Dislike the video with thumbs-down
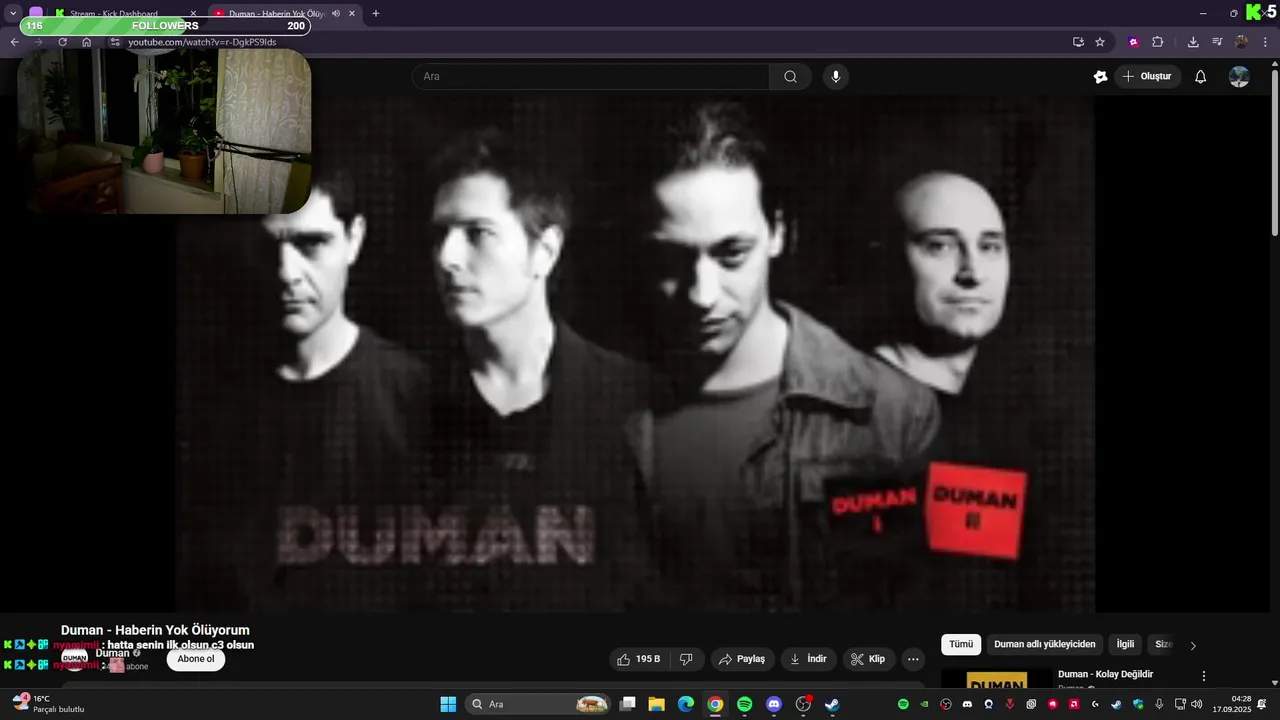 (686, 659)
